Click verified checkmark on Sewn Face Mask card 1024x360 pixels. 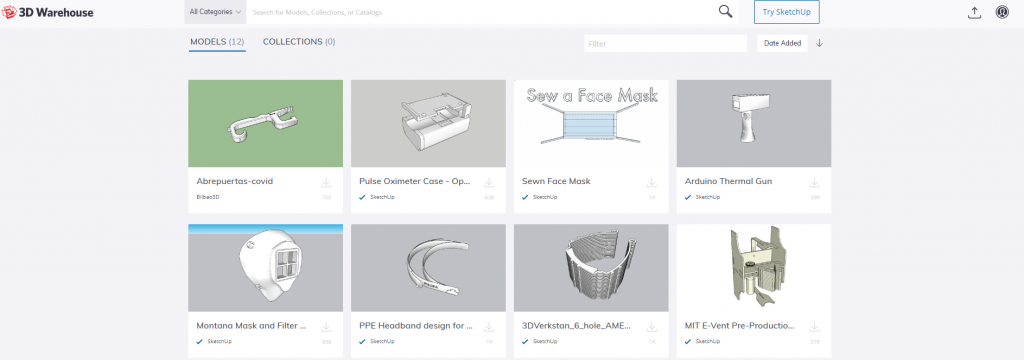525,197
